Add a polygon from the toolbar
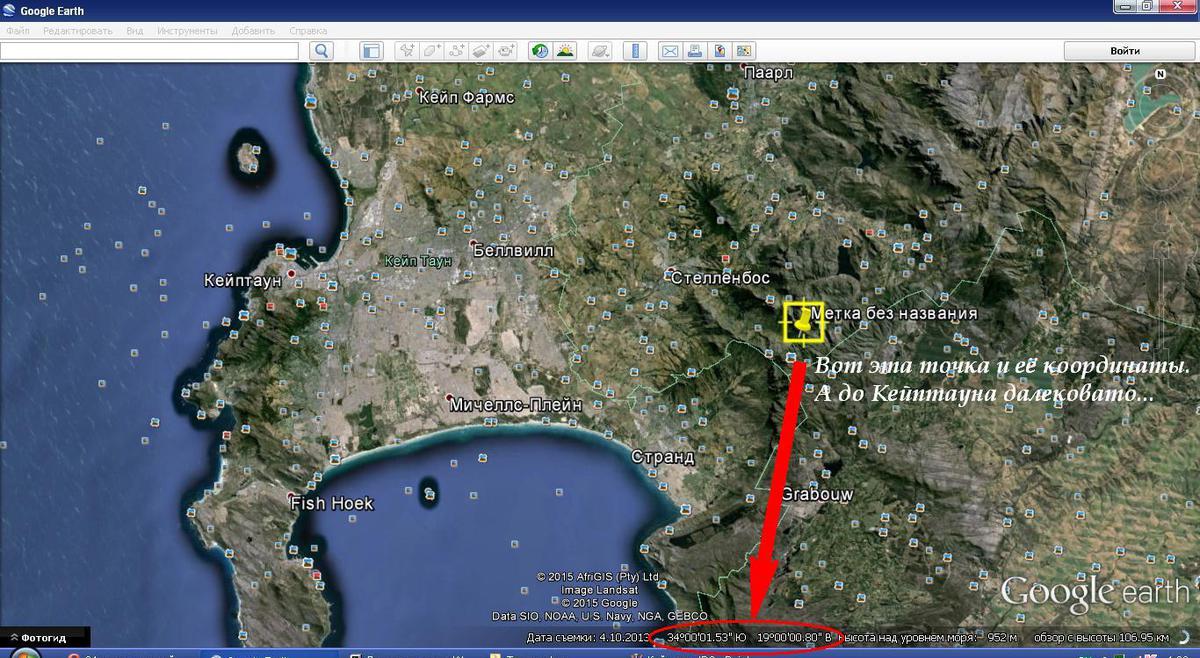 point(431,50)
